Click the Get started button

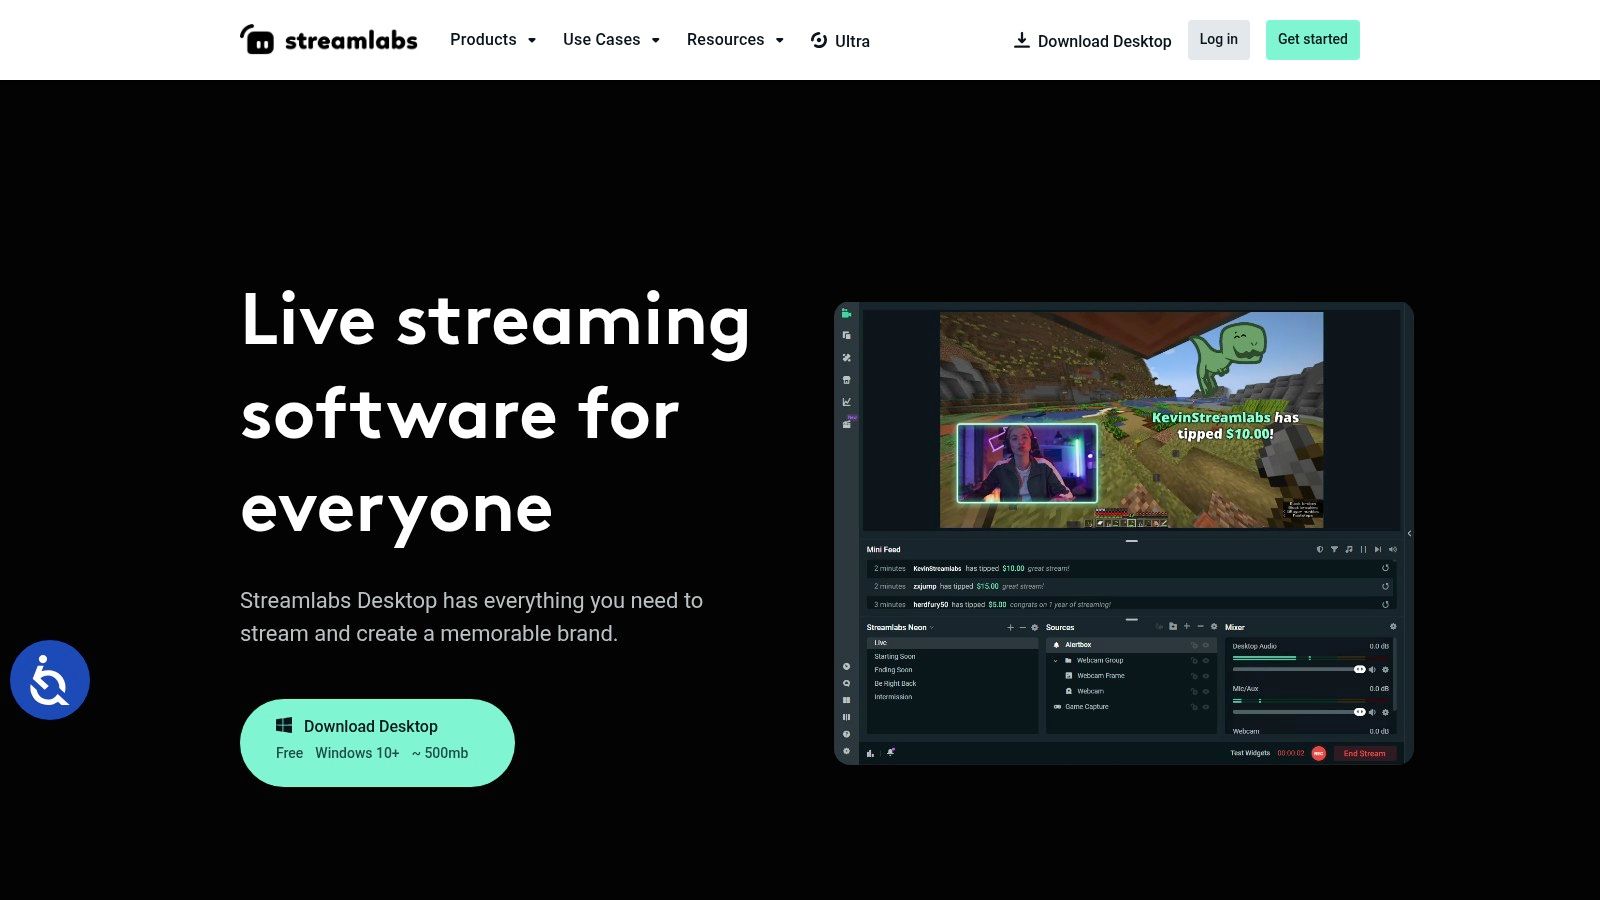pos(1313,40)
